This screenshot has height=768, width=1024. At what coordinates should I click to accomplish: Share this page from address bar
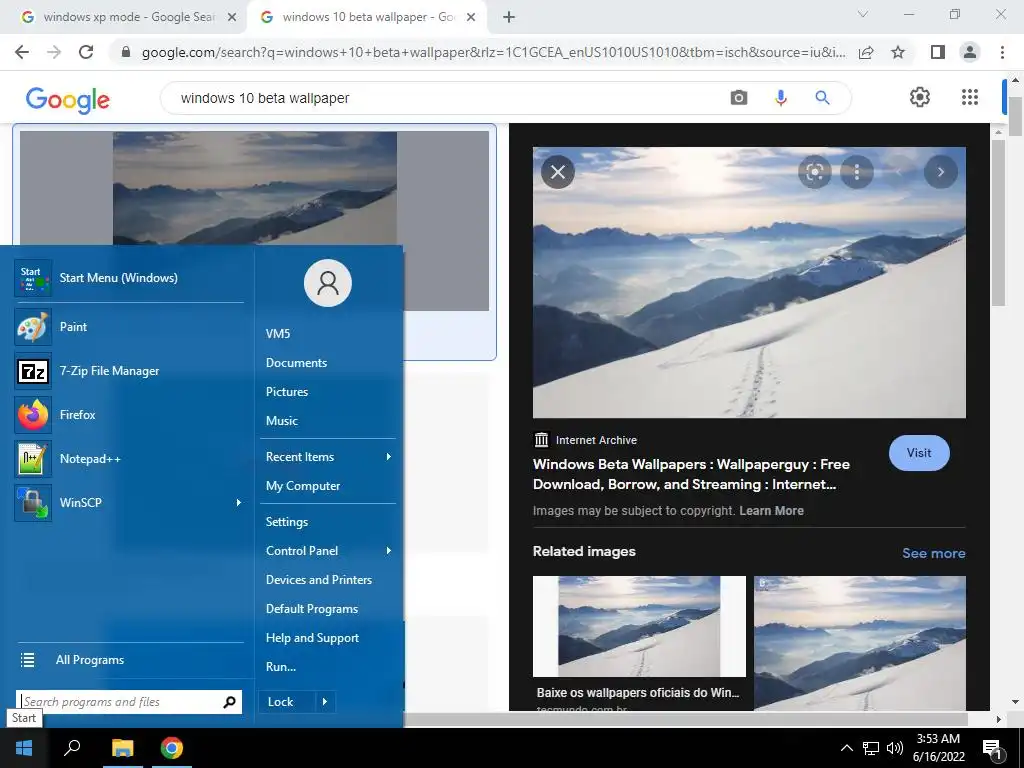click(x=867, y=52)
